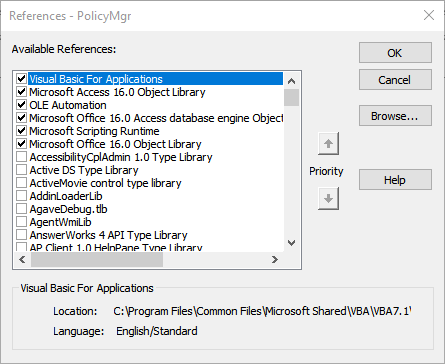Image resolution: width=445 pixels, height=364 pixels.
Task: Select 'Active DS Type Library' row text
Action: [84, 170]
